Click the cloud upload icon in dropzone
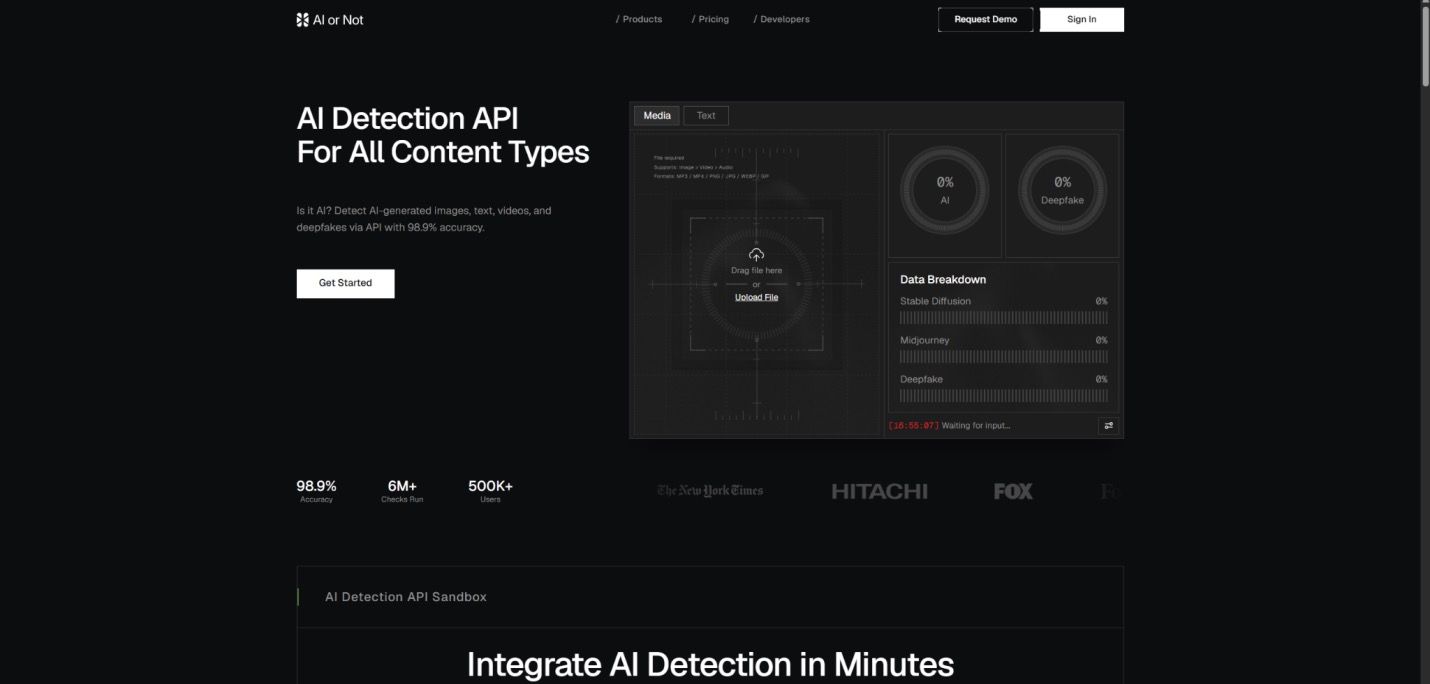This screenshot has height=684, width=1430. click(x=756, y=255)
